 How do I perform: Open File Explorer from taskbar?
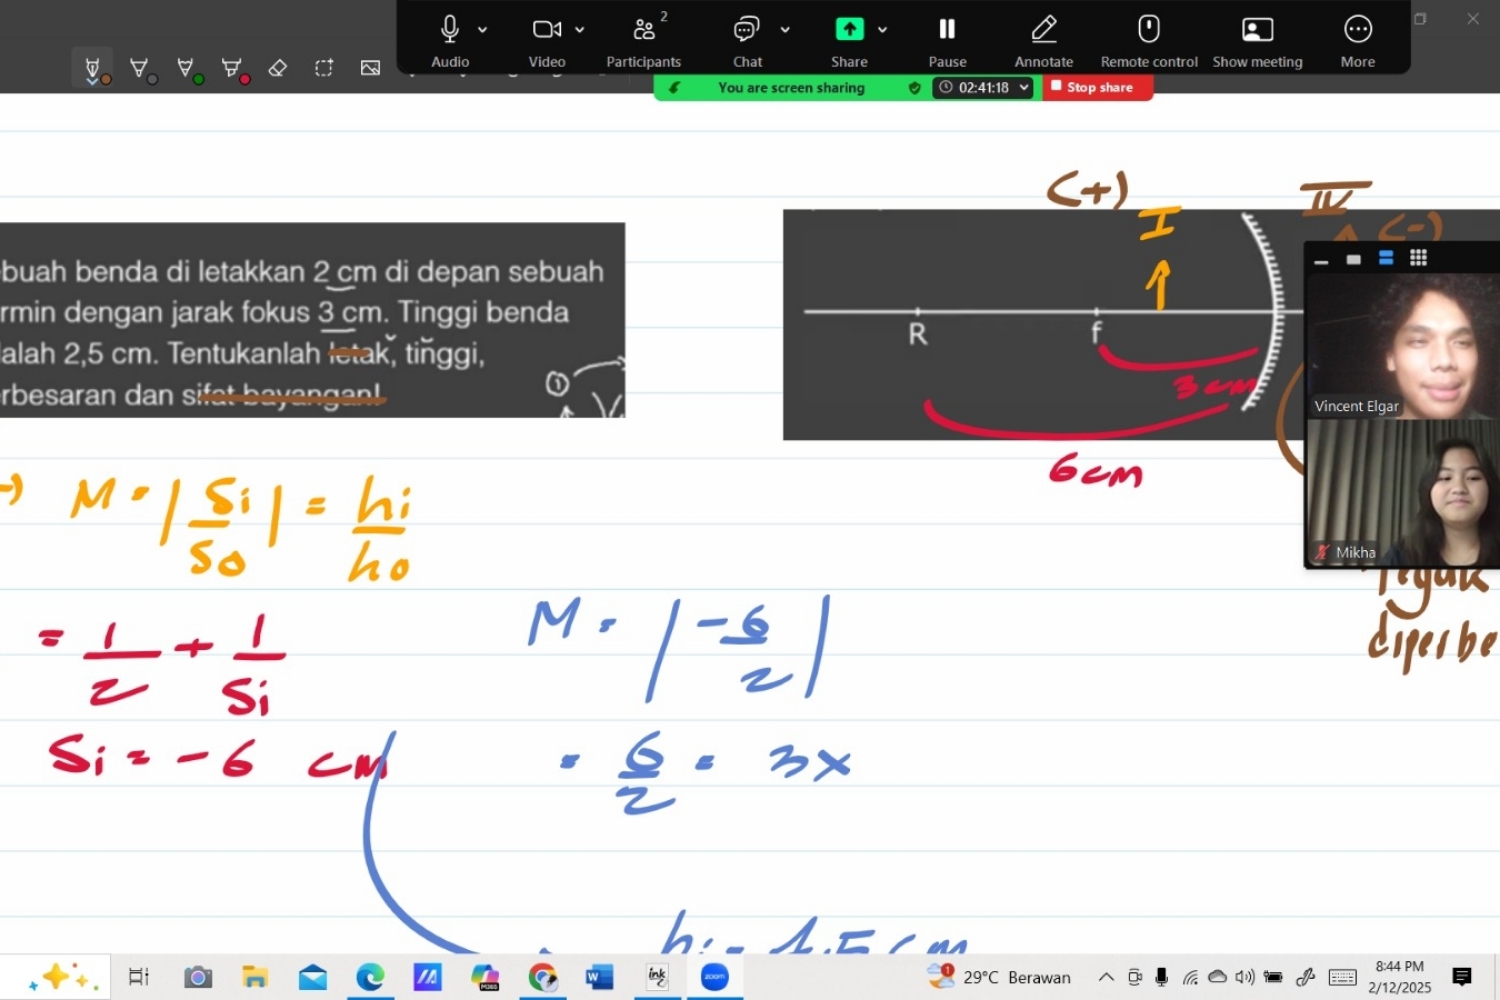(255, 977)
